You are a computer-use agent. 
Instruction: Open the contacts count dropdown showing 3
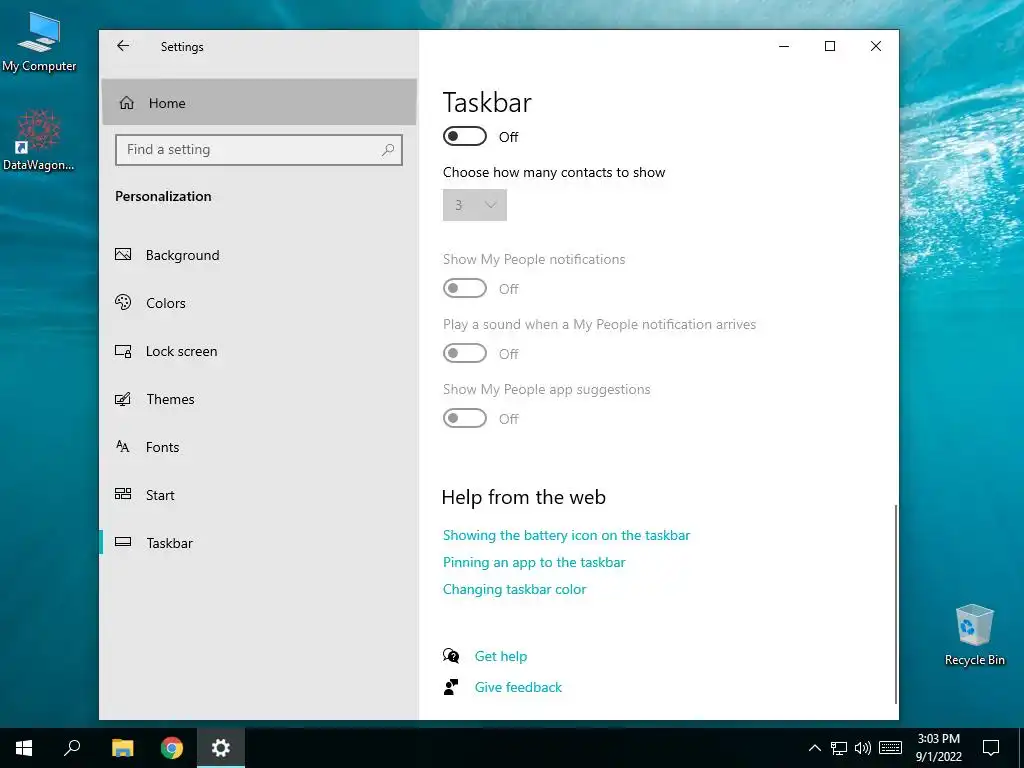(x=475, y=205)
